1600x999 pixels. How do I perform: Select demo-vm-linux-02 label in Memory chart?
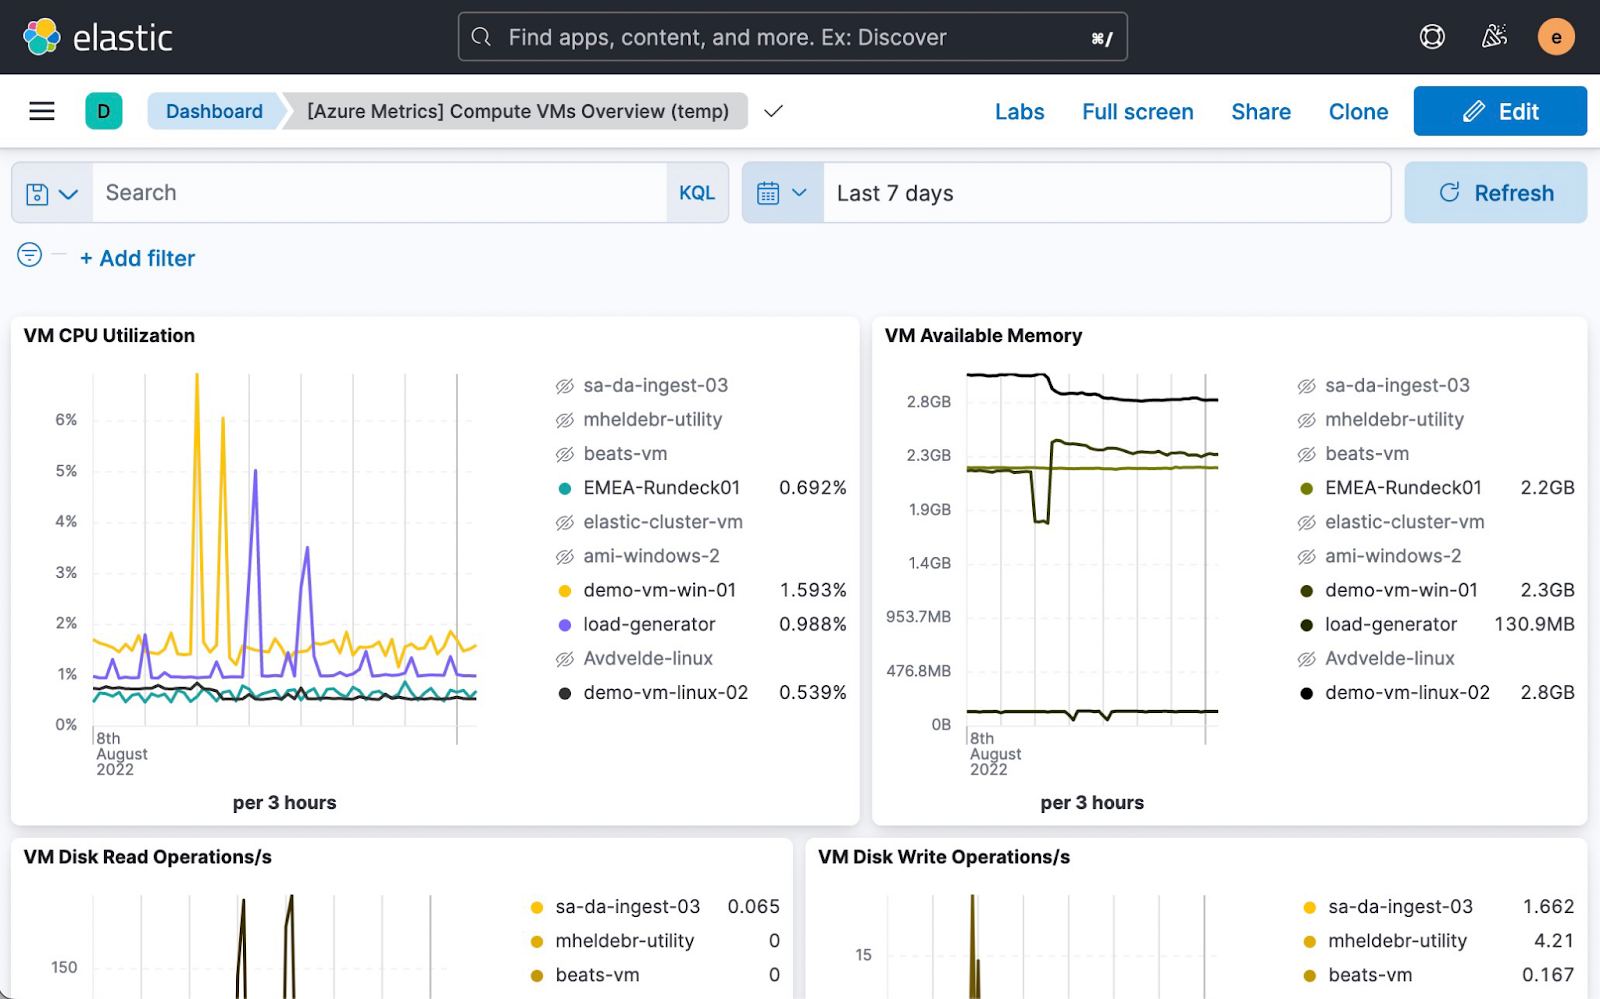pyautogui.click(x=1407, y=692)
